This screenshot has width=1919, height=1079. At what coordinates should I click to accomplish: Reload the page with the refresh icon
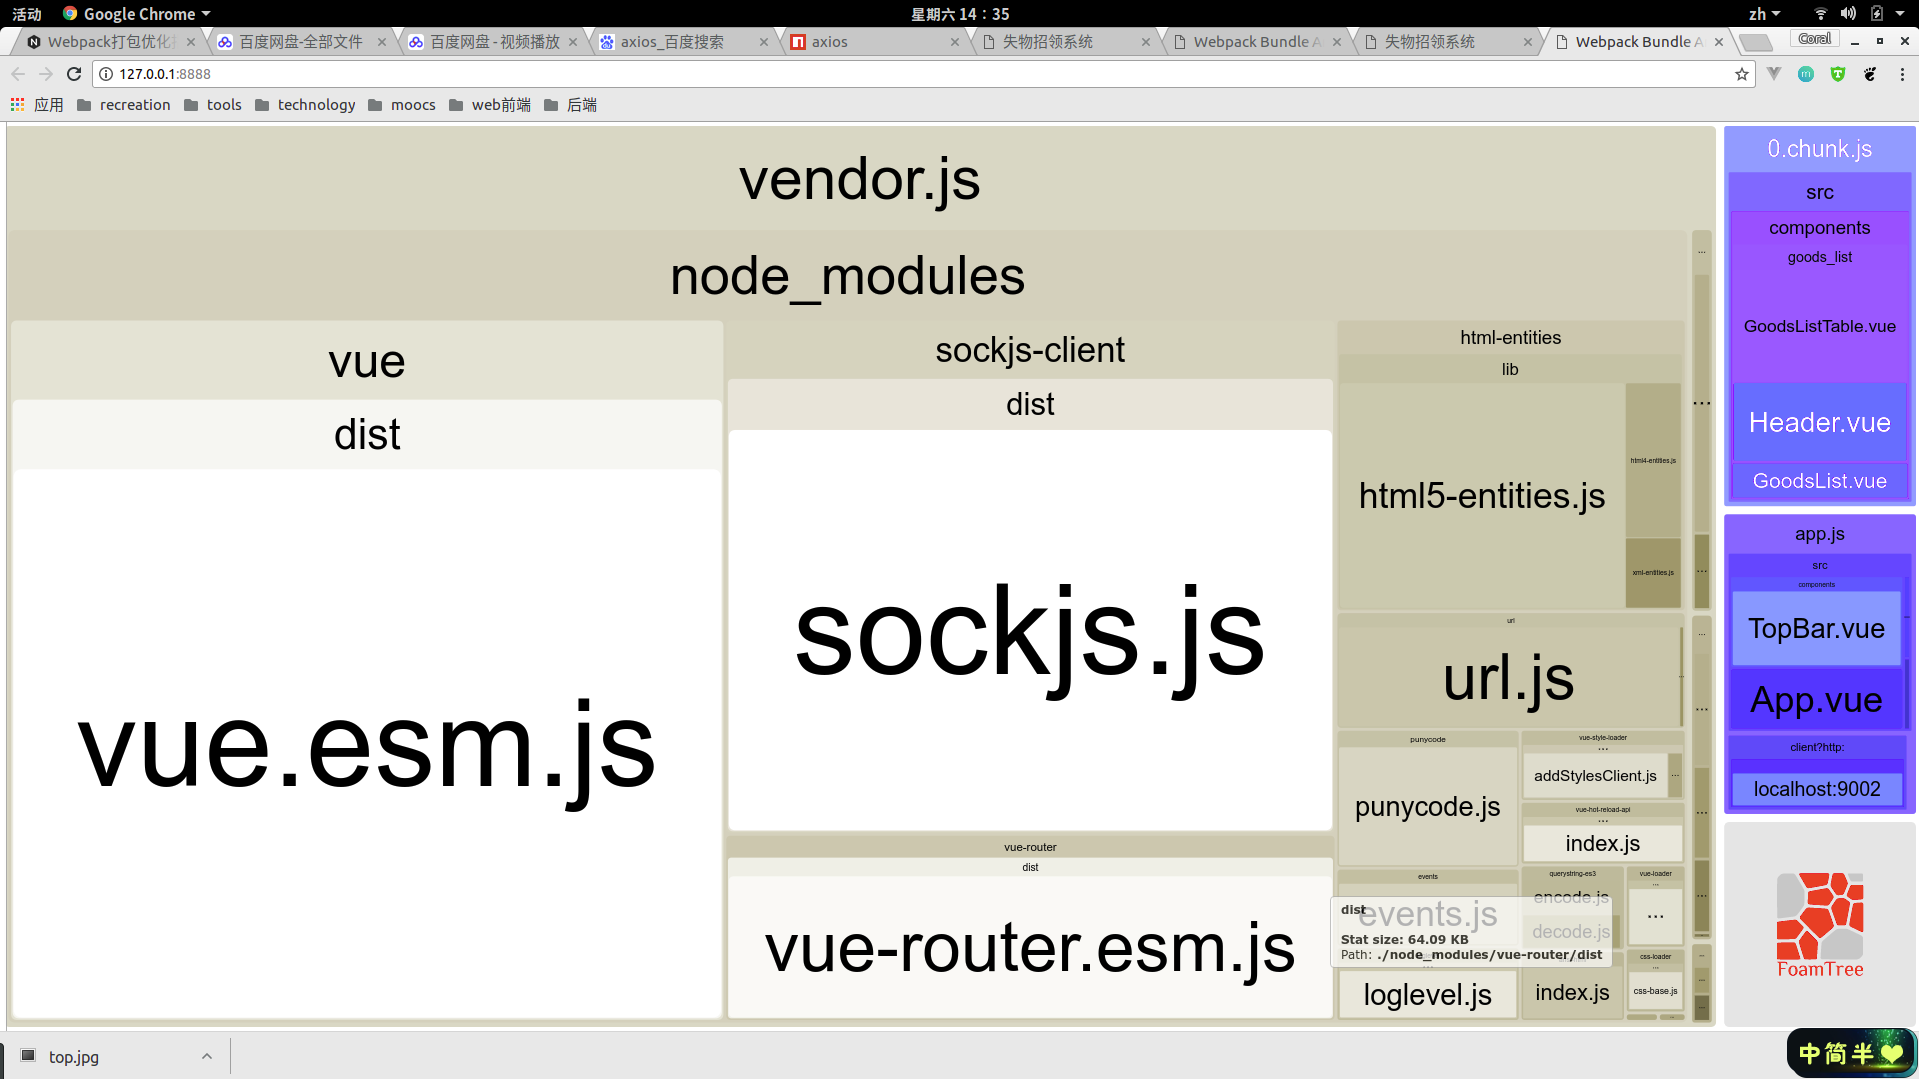(74, 74)
